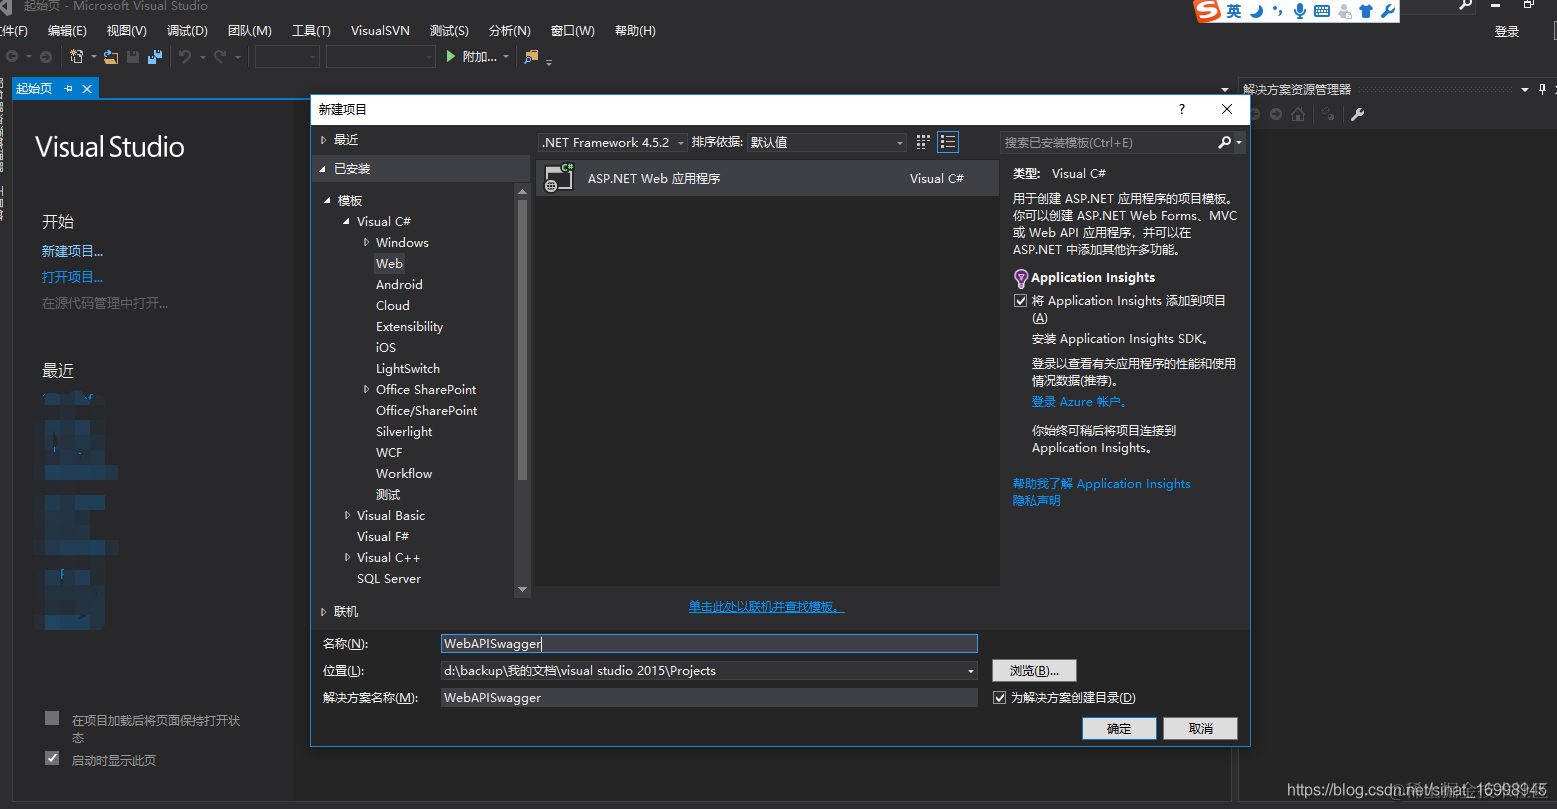This screenshot has width=1557, height=809.
Task: Click the Sogou toolbox wrench icon
Action: click(x=1388, y=11)
